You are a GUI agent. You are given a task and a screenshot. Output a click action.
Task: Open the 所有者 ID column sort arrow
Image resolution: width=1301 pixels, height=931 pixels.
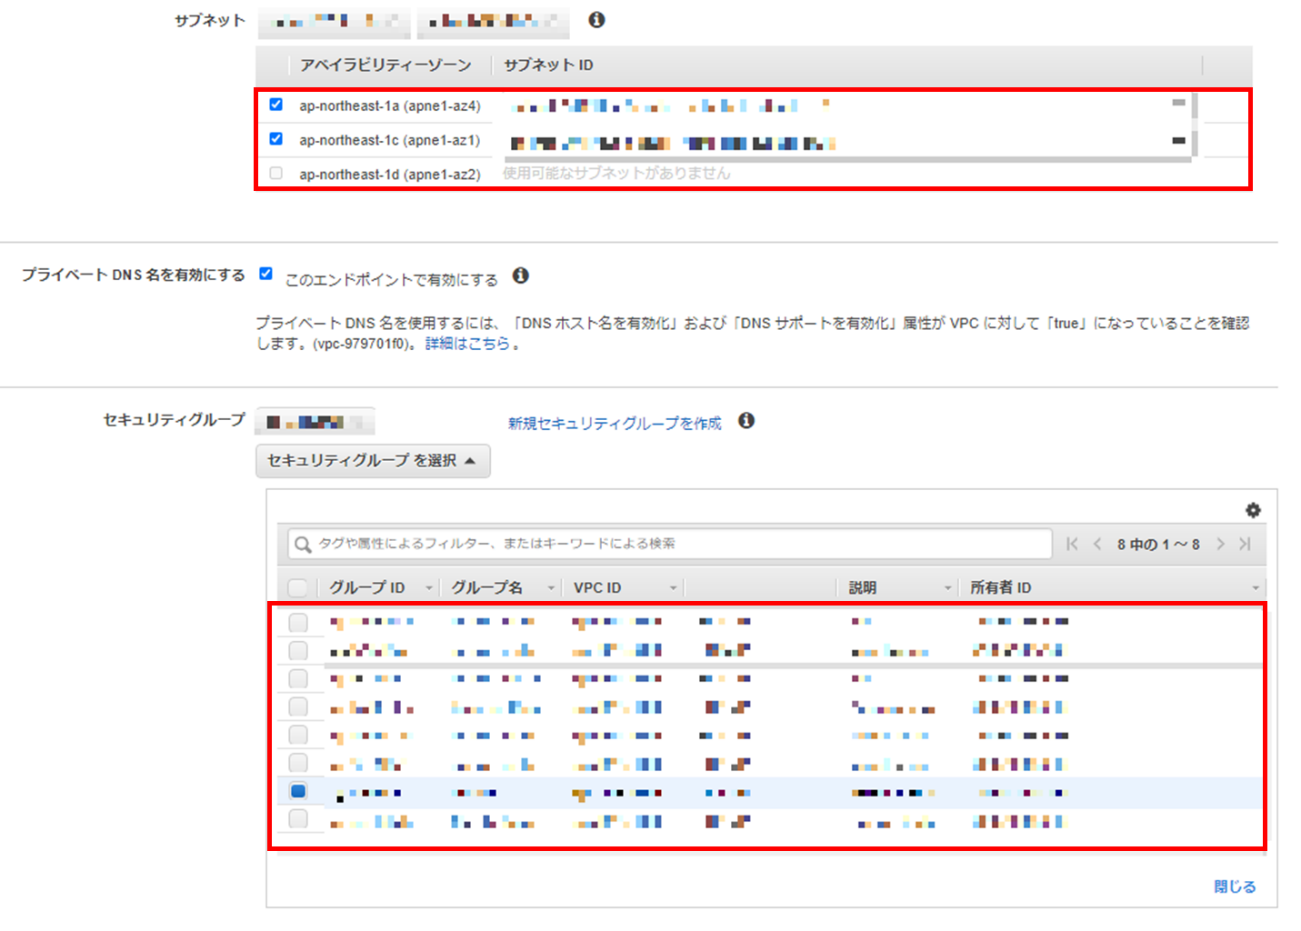[1256, 588]
